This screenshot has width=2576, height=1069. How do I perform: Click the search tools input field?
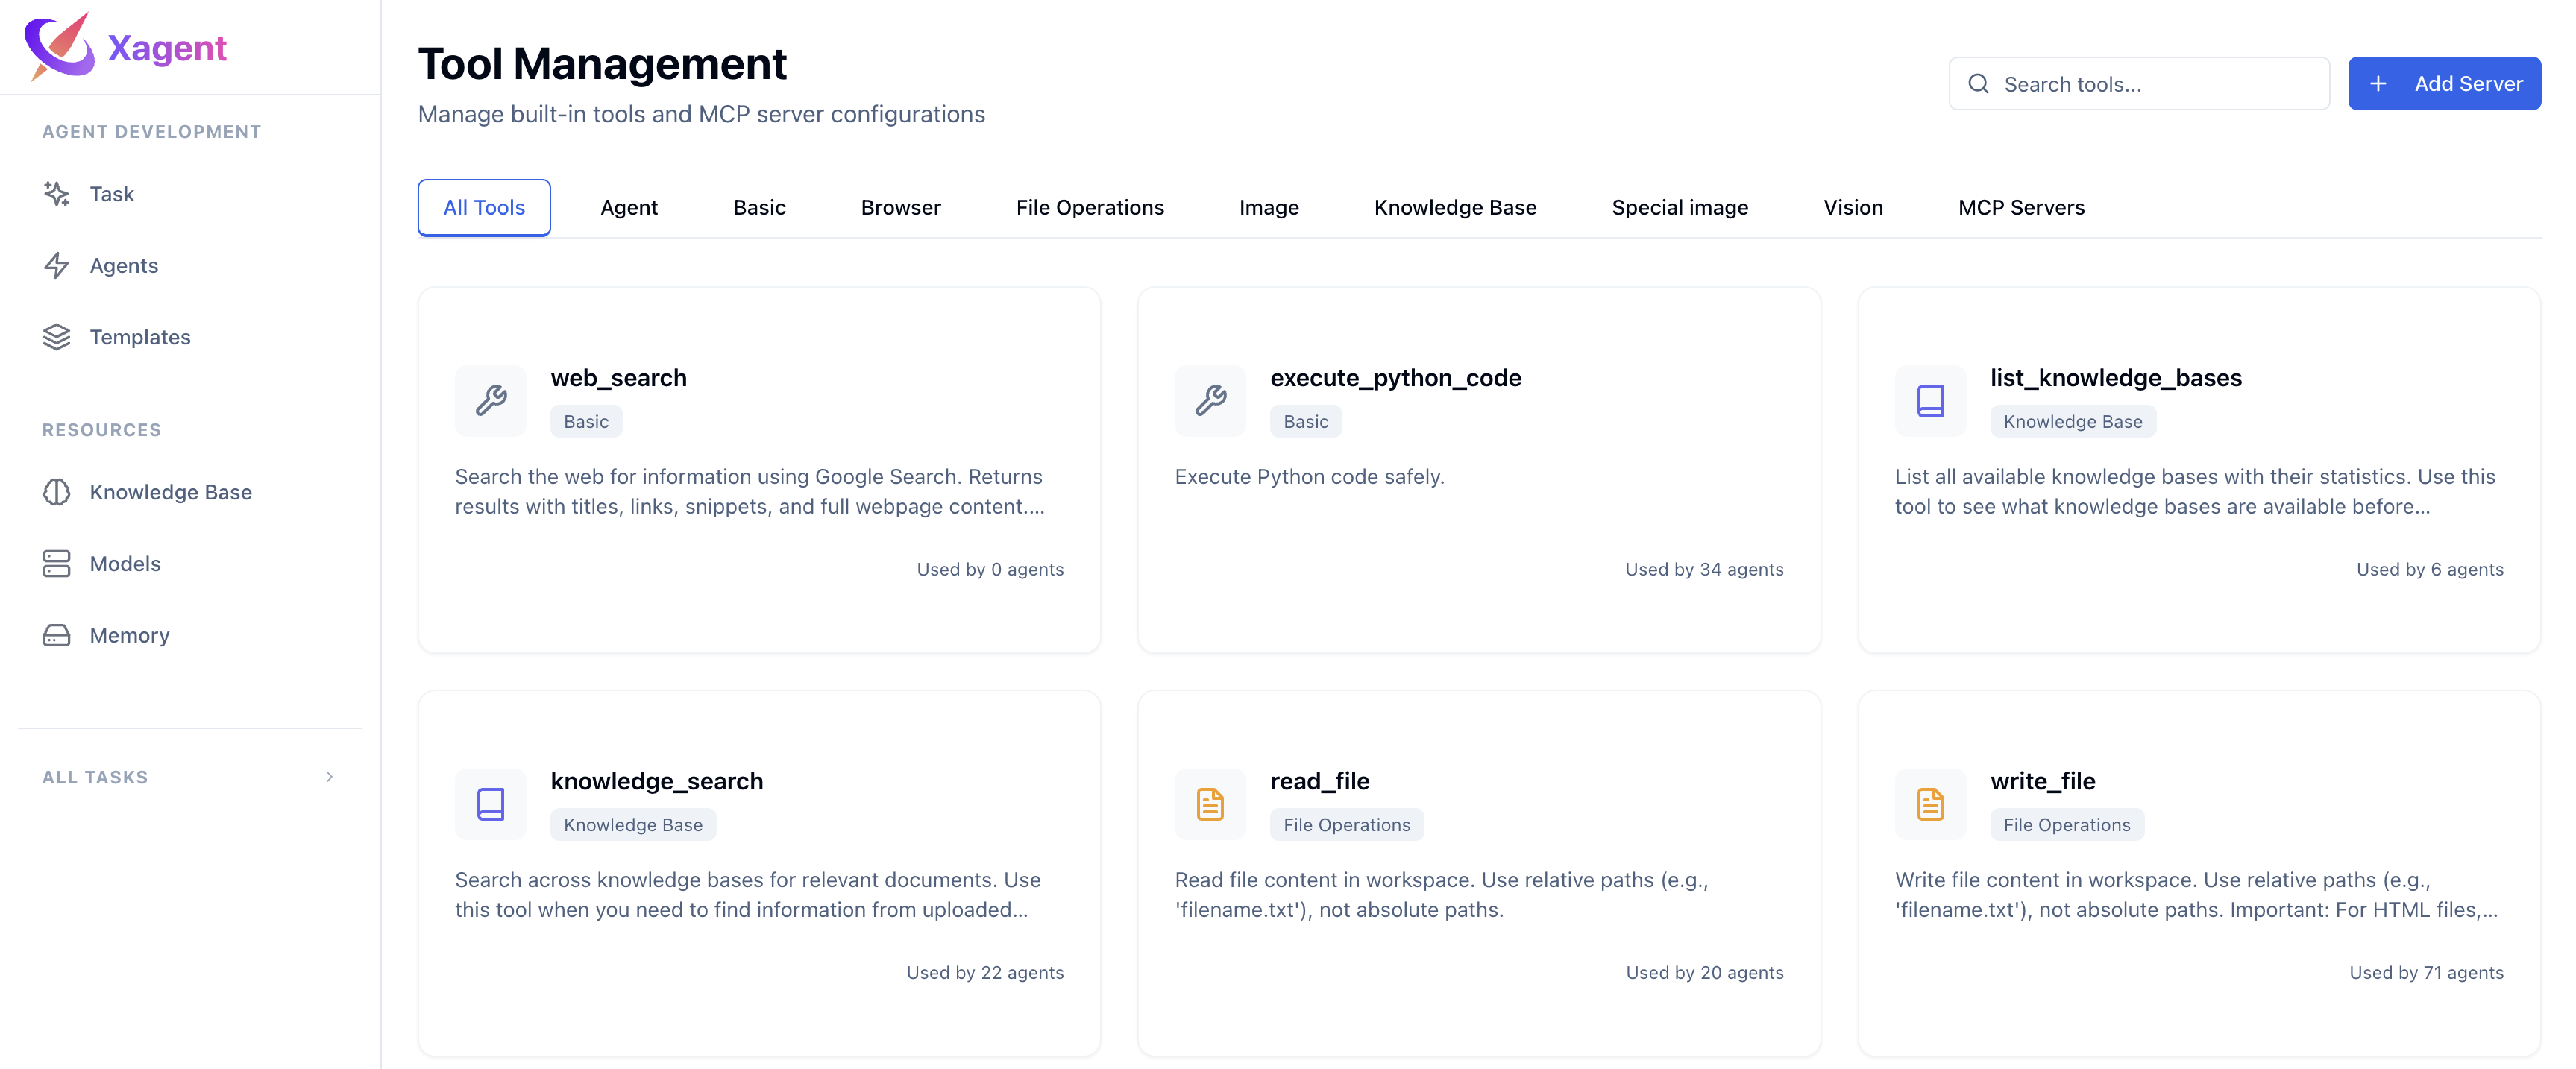(2139, 83)
